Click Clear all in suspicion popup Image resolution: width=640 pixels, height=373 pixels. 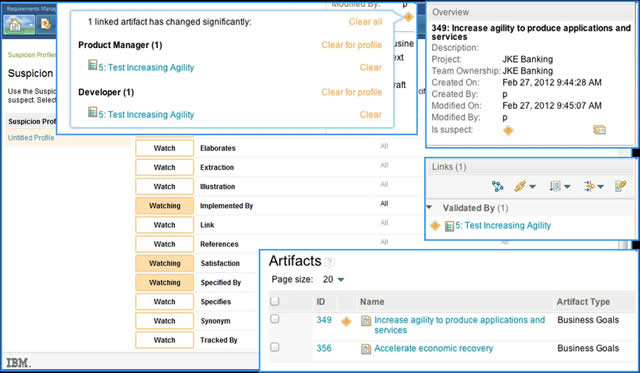point(365,22)
